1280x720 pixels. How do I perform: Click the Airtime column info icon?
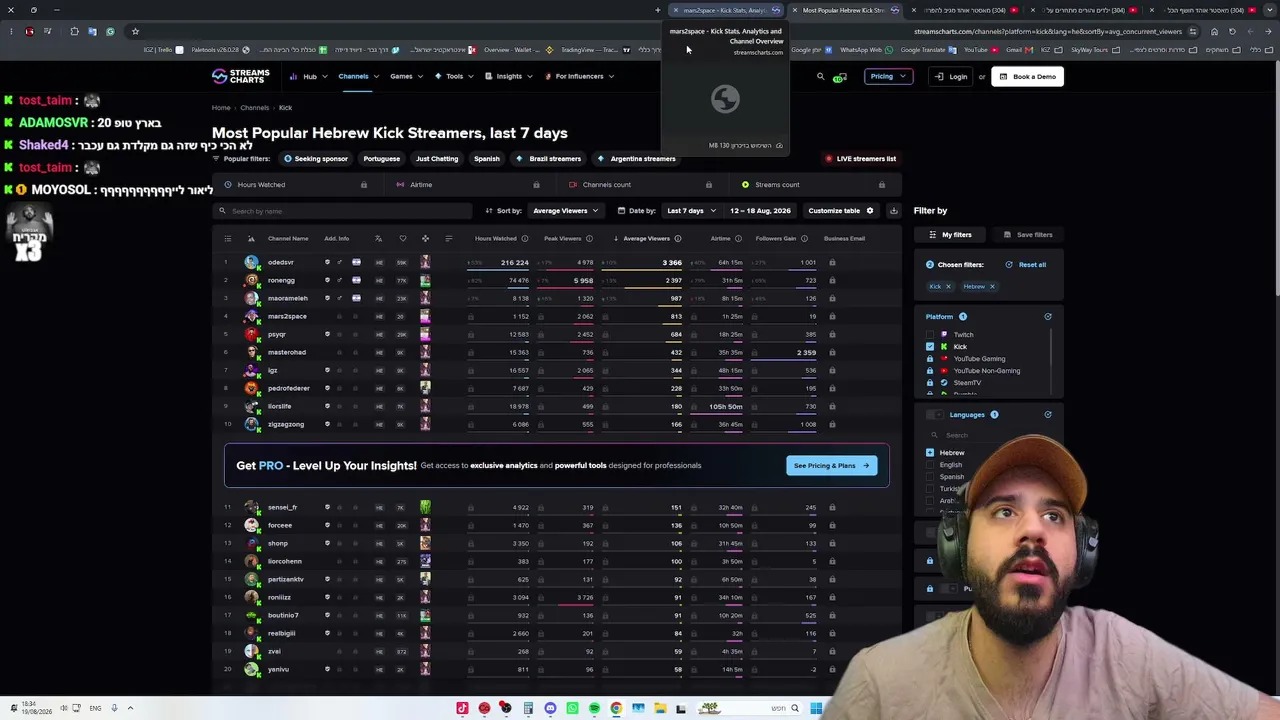tap(738, 238)
